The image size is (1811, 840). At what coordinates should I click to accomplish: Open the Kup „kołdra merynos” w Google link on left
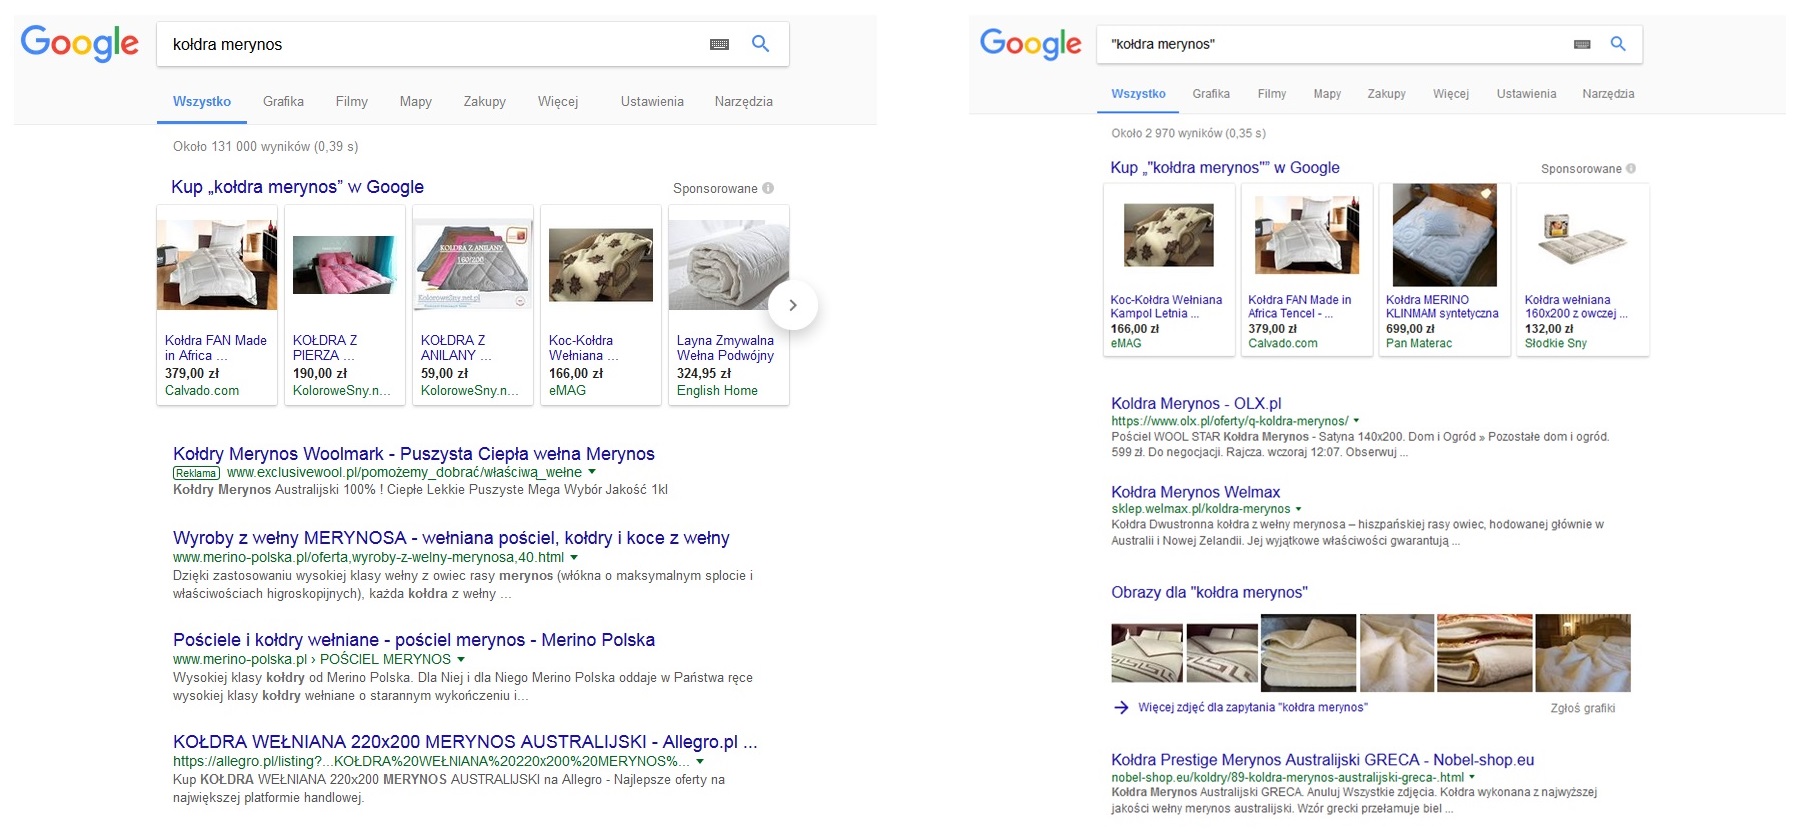297,187
